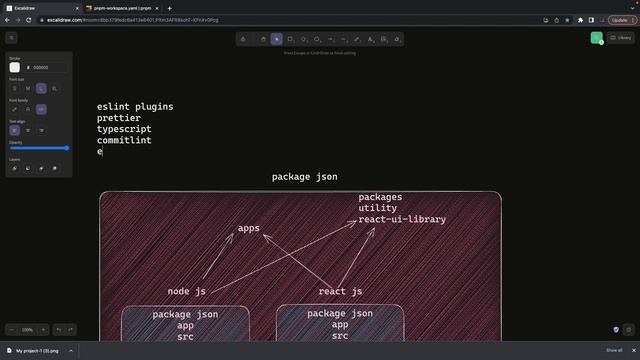Select the eraser tool
640x360 pixels.
pos(397,39)
